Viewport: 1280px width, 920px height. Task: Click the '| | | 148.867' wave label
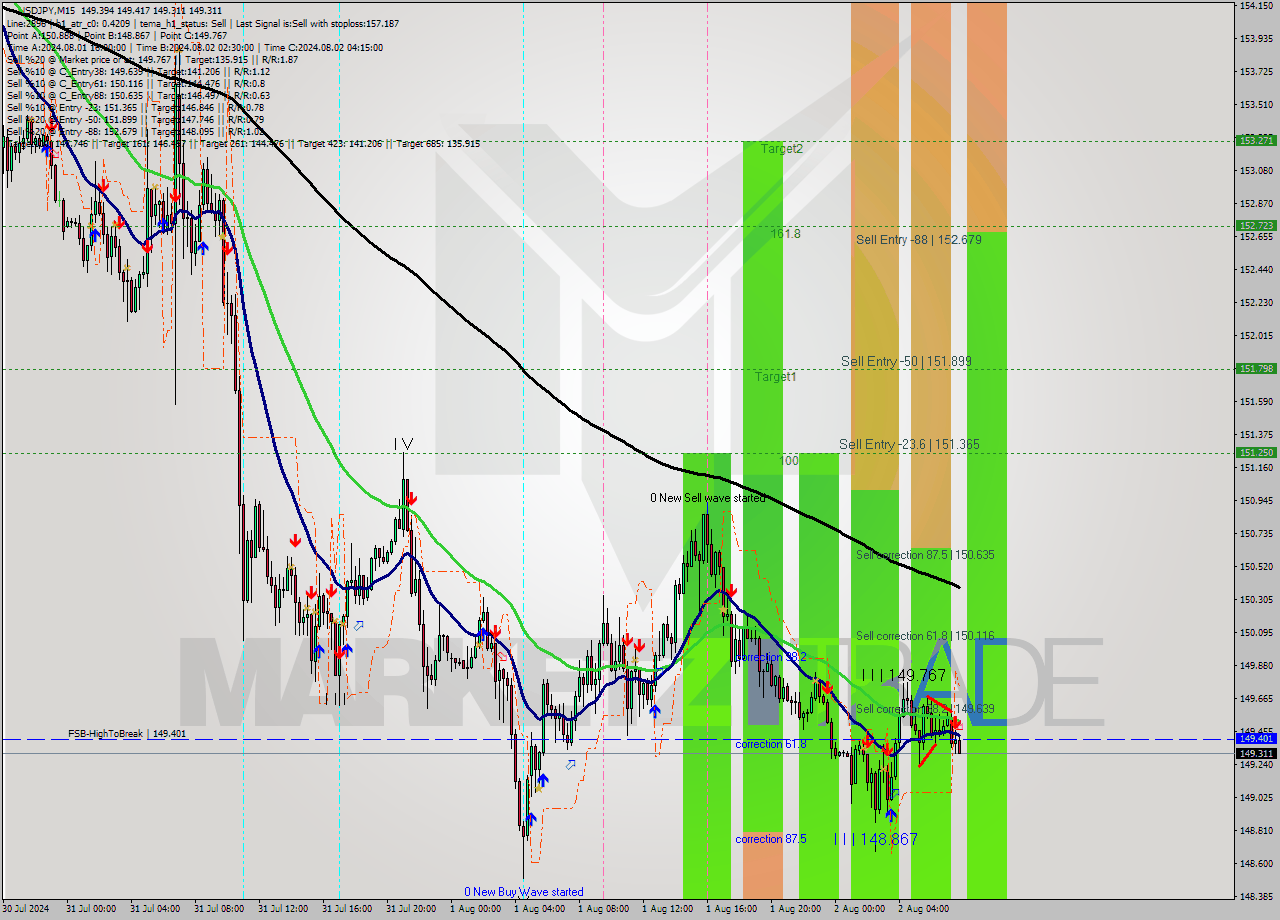(875, 839)
